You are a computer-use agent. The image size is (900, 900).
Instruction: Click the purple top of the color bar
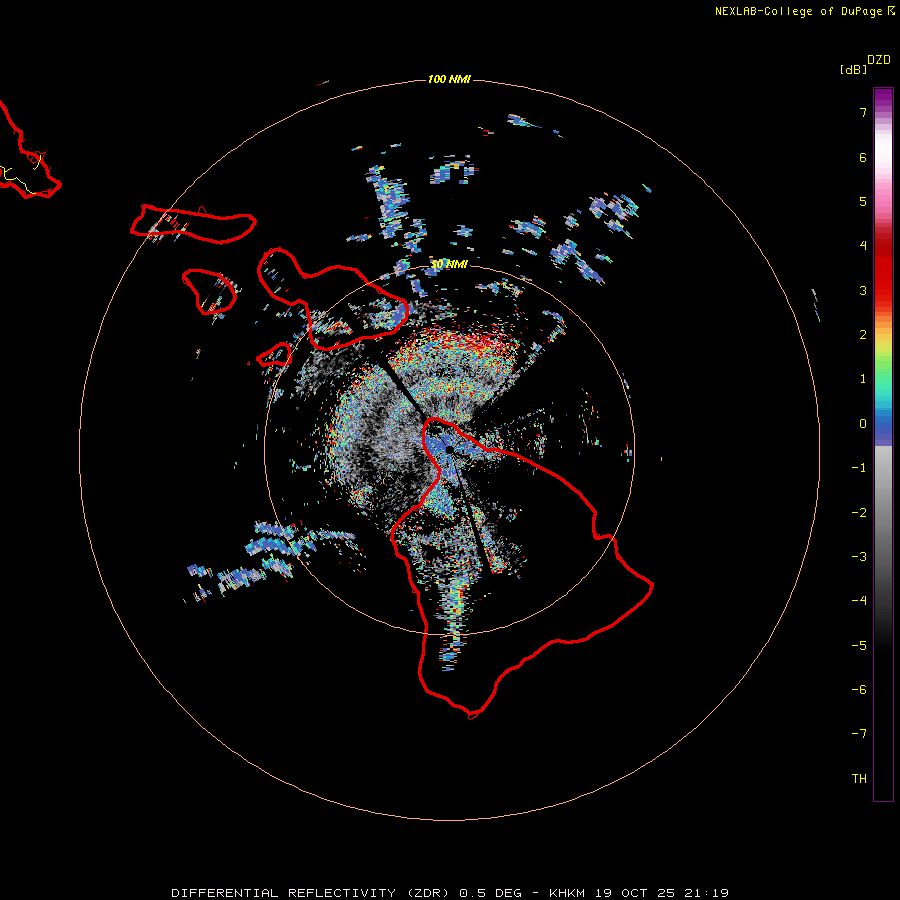(x=883, y=96)
